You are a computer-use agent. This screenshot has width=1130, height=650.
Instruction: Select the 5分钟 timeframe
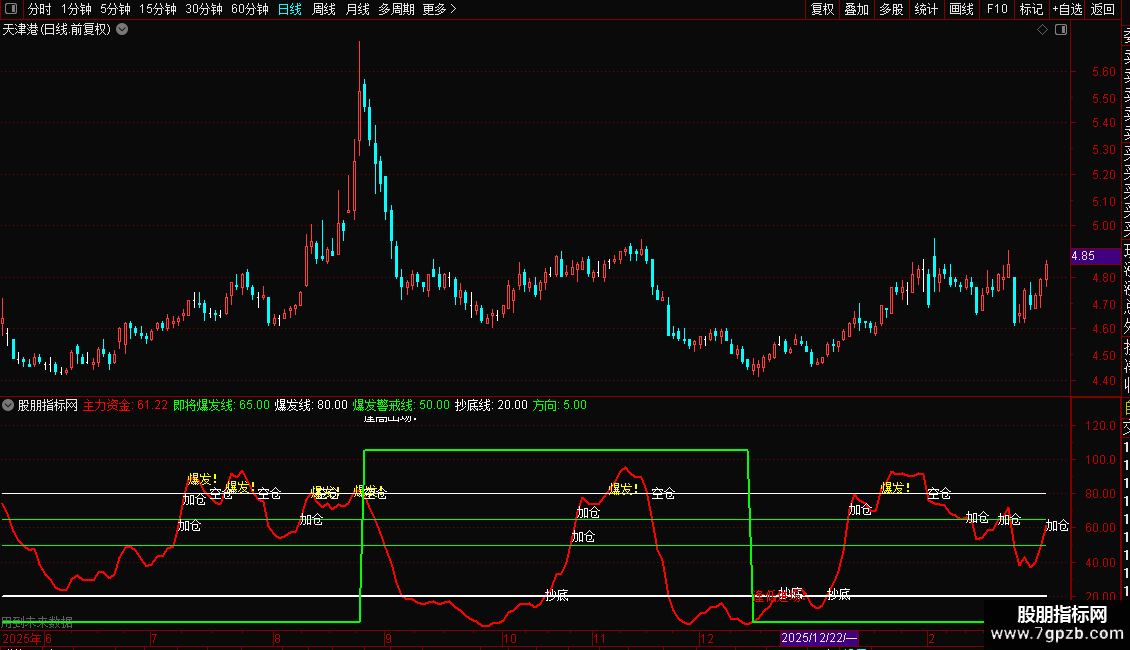pyautogui.click(x=115, y=9)
